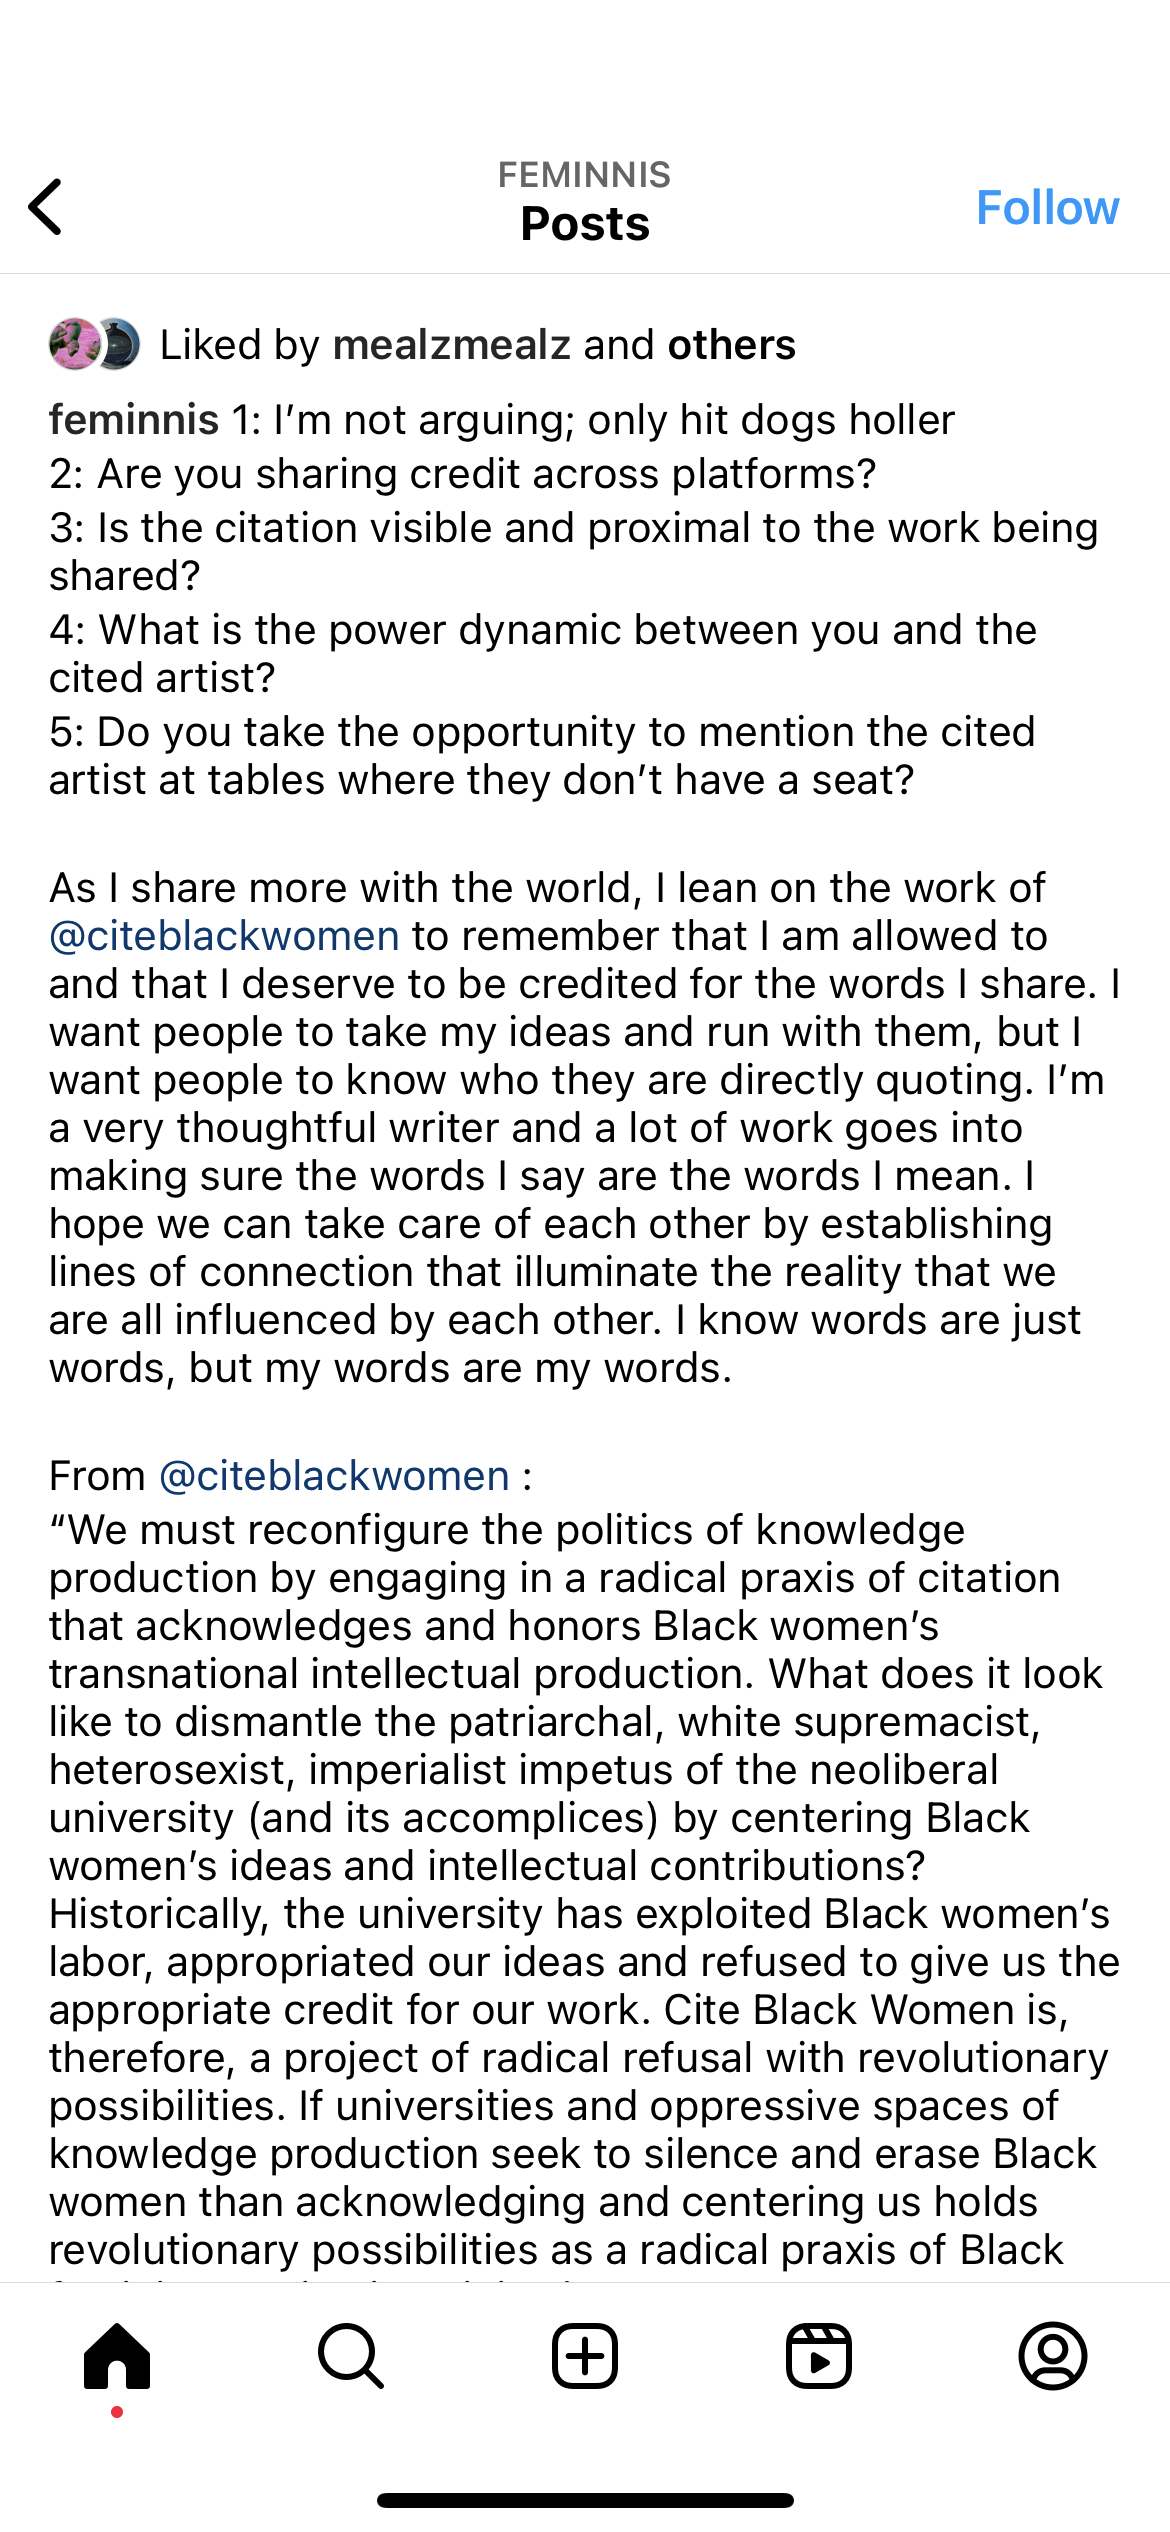Tap the FEMINNIS header label
This screenshot has height=2532, width=1170.
tap(585, 175)
